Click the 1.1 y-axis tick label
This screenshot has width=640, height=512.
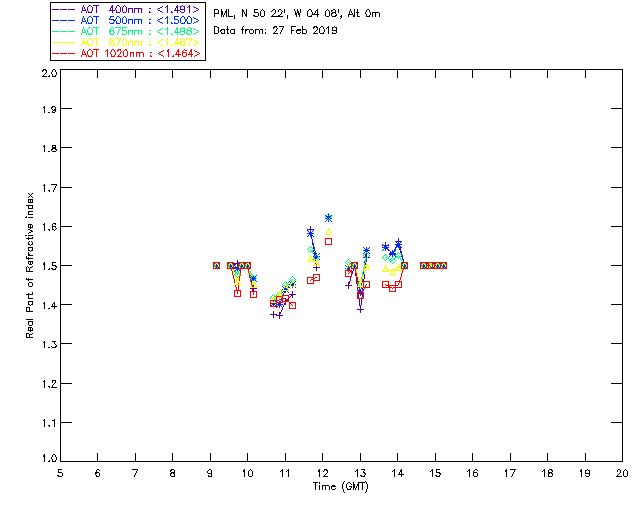click(49, 423)
